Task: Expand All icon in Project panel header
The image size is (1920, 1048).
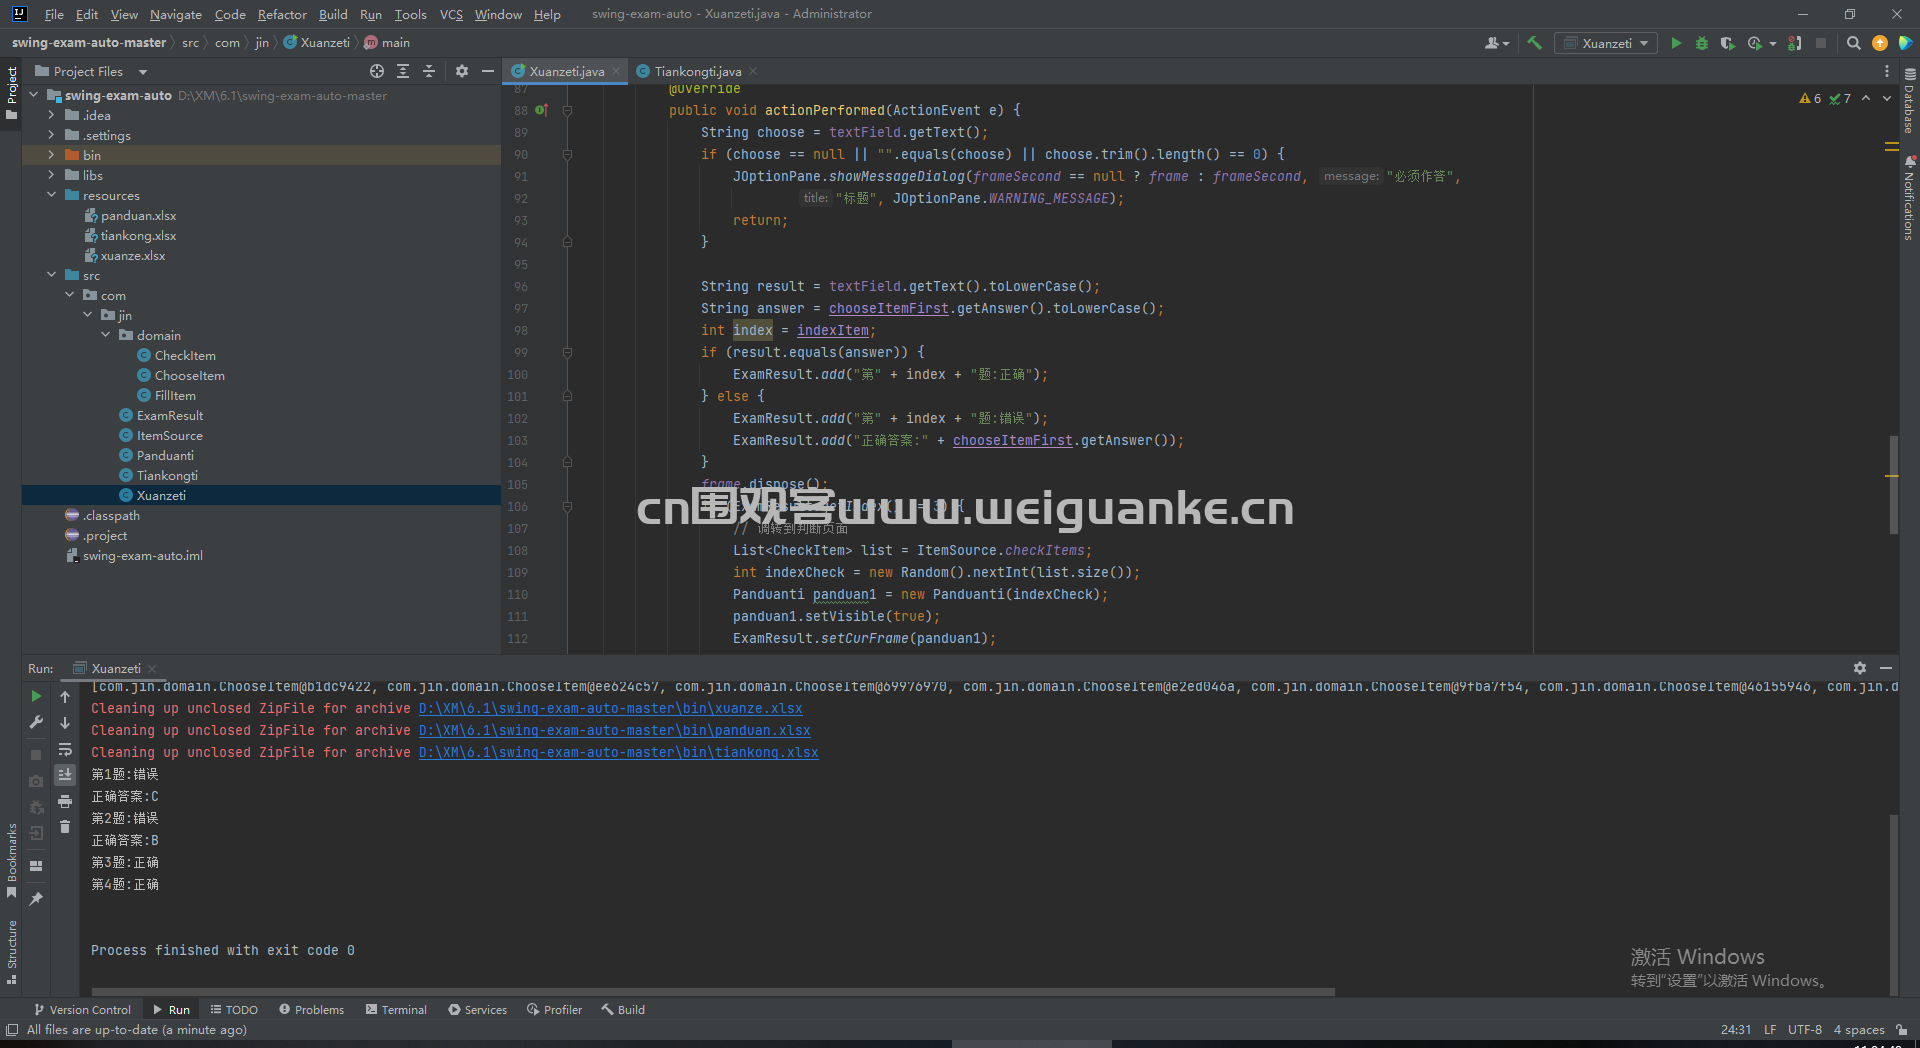Action: click(403, 71)
